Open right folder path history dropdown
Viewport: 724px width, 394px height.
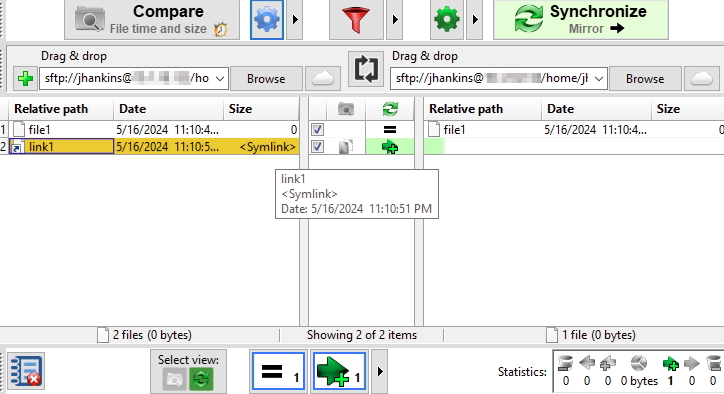599,79
